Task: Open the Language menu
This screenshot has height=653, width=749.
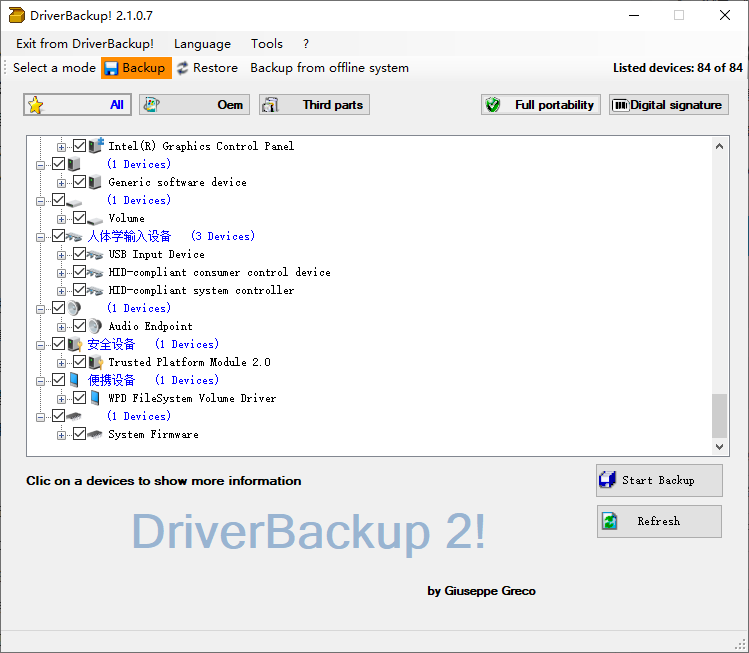Action: [202, 44]
